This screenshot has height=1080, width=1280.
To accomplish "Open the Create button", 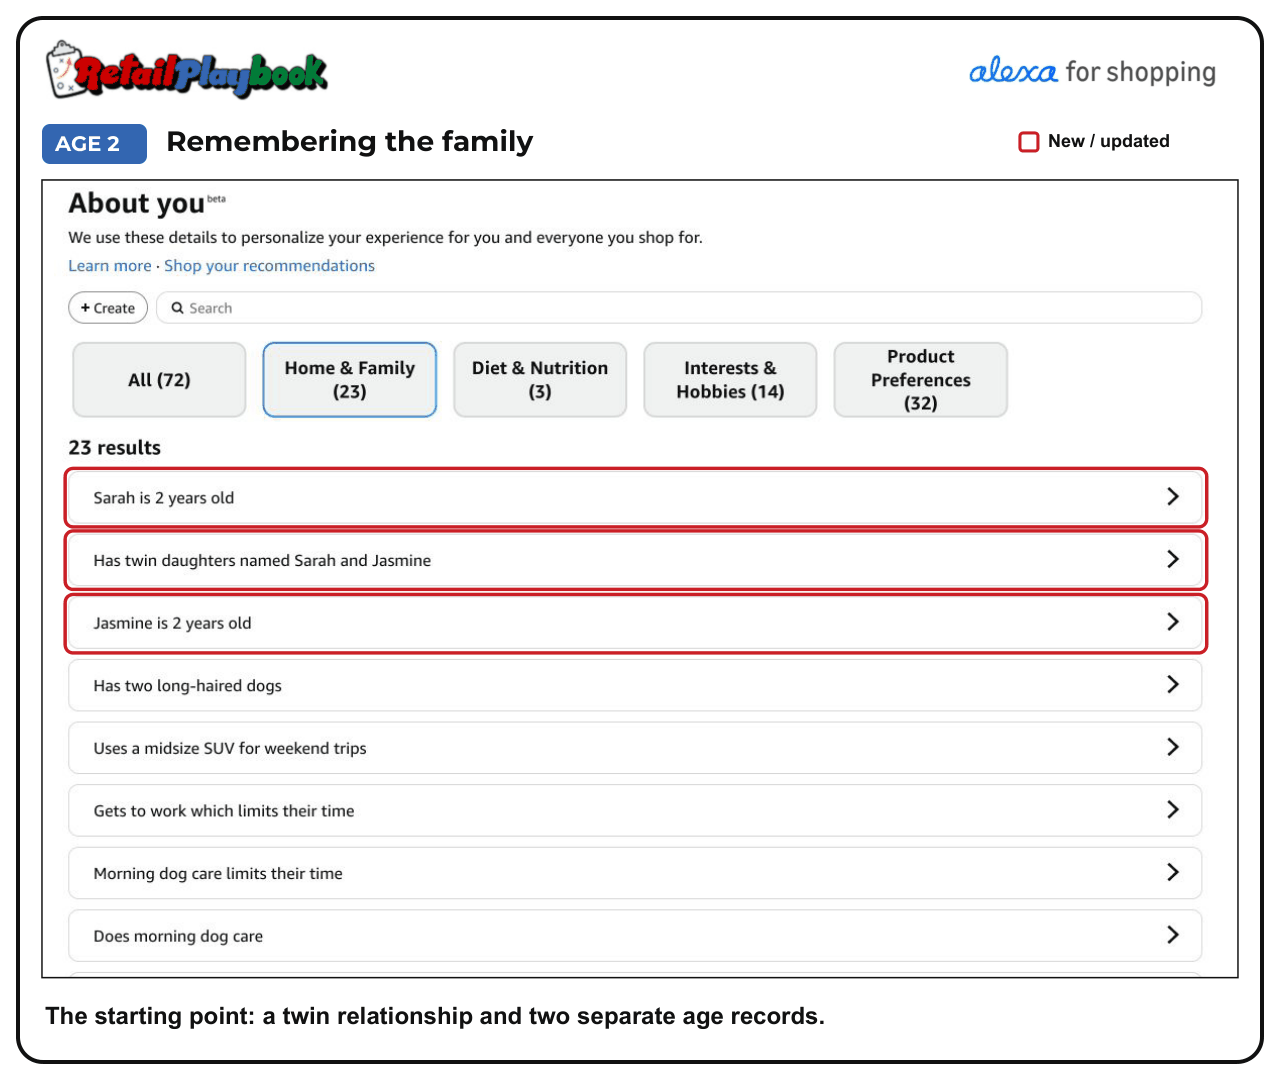I will 108,308.
